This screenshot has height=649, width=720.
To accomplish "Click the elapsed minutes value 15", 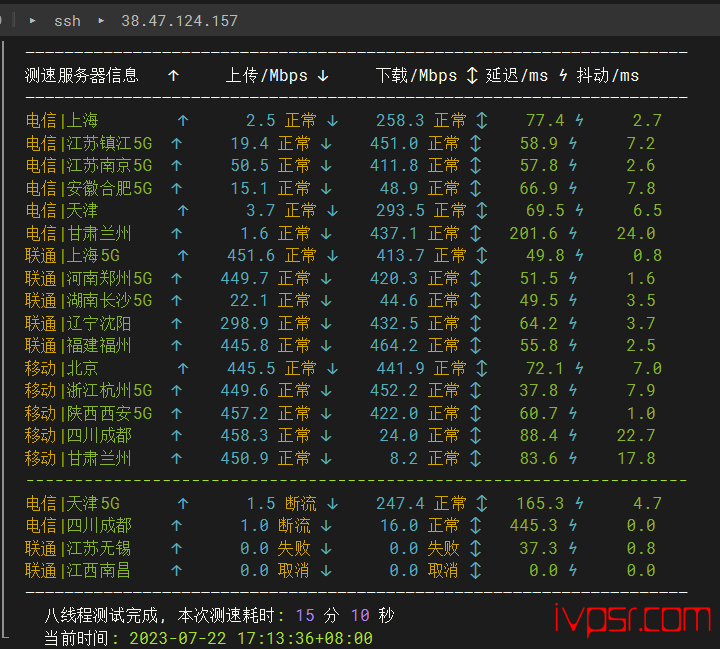I will [305, 615].
